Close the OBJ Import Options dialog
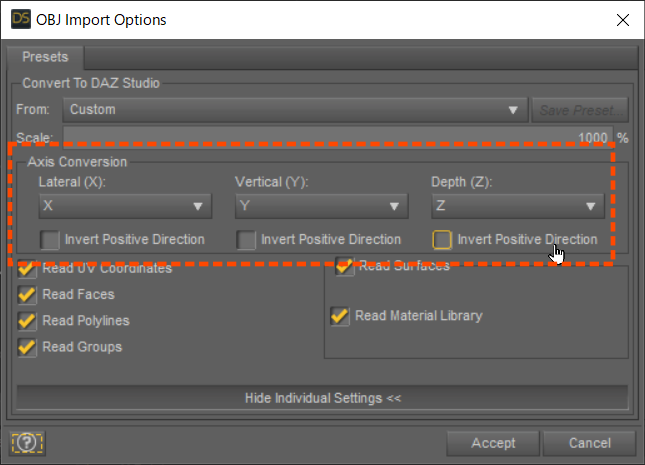The image size is (645, 465). (x=623, y=20)
